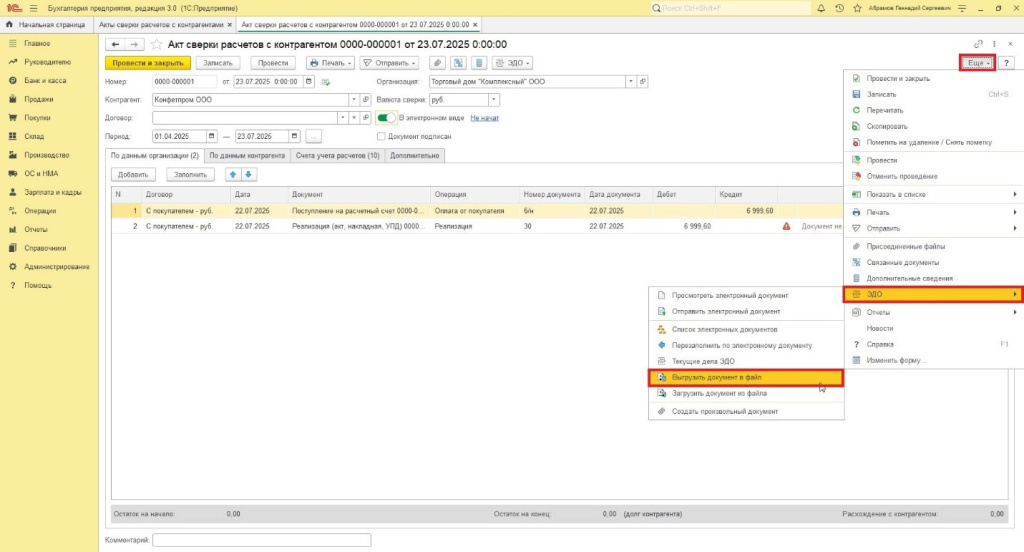Expand the 'Контрагент' field dropdown arrow
The width and height of the screenshot is (1024, 552).
353,100
